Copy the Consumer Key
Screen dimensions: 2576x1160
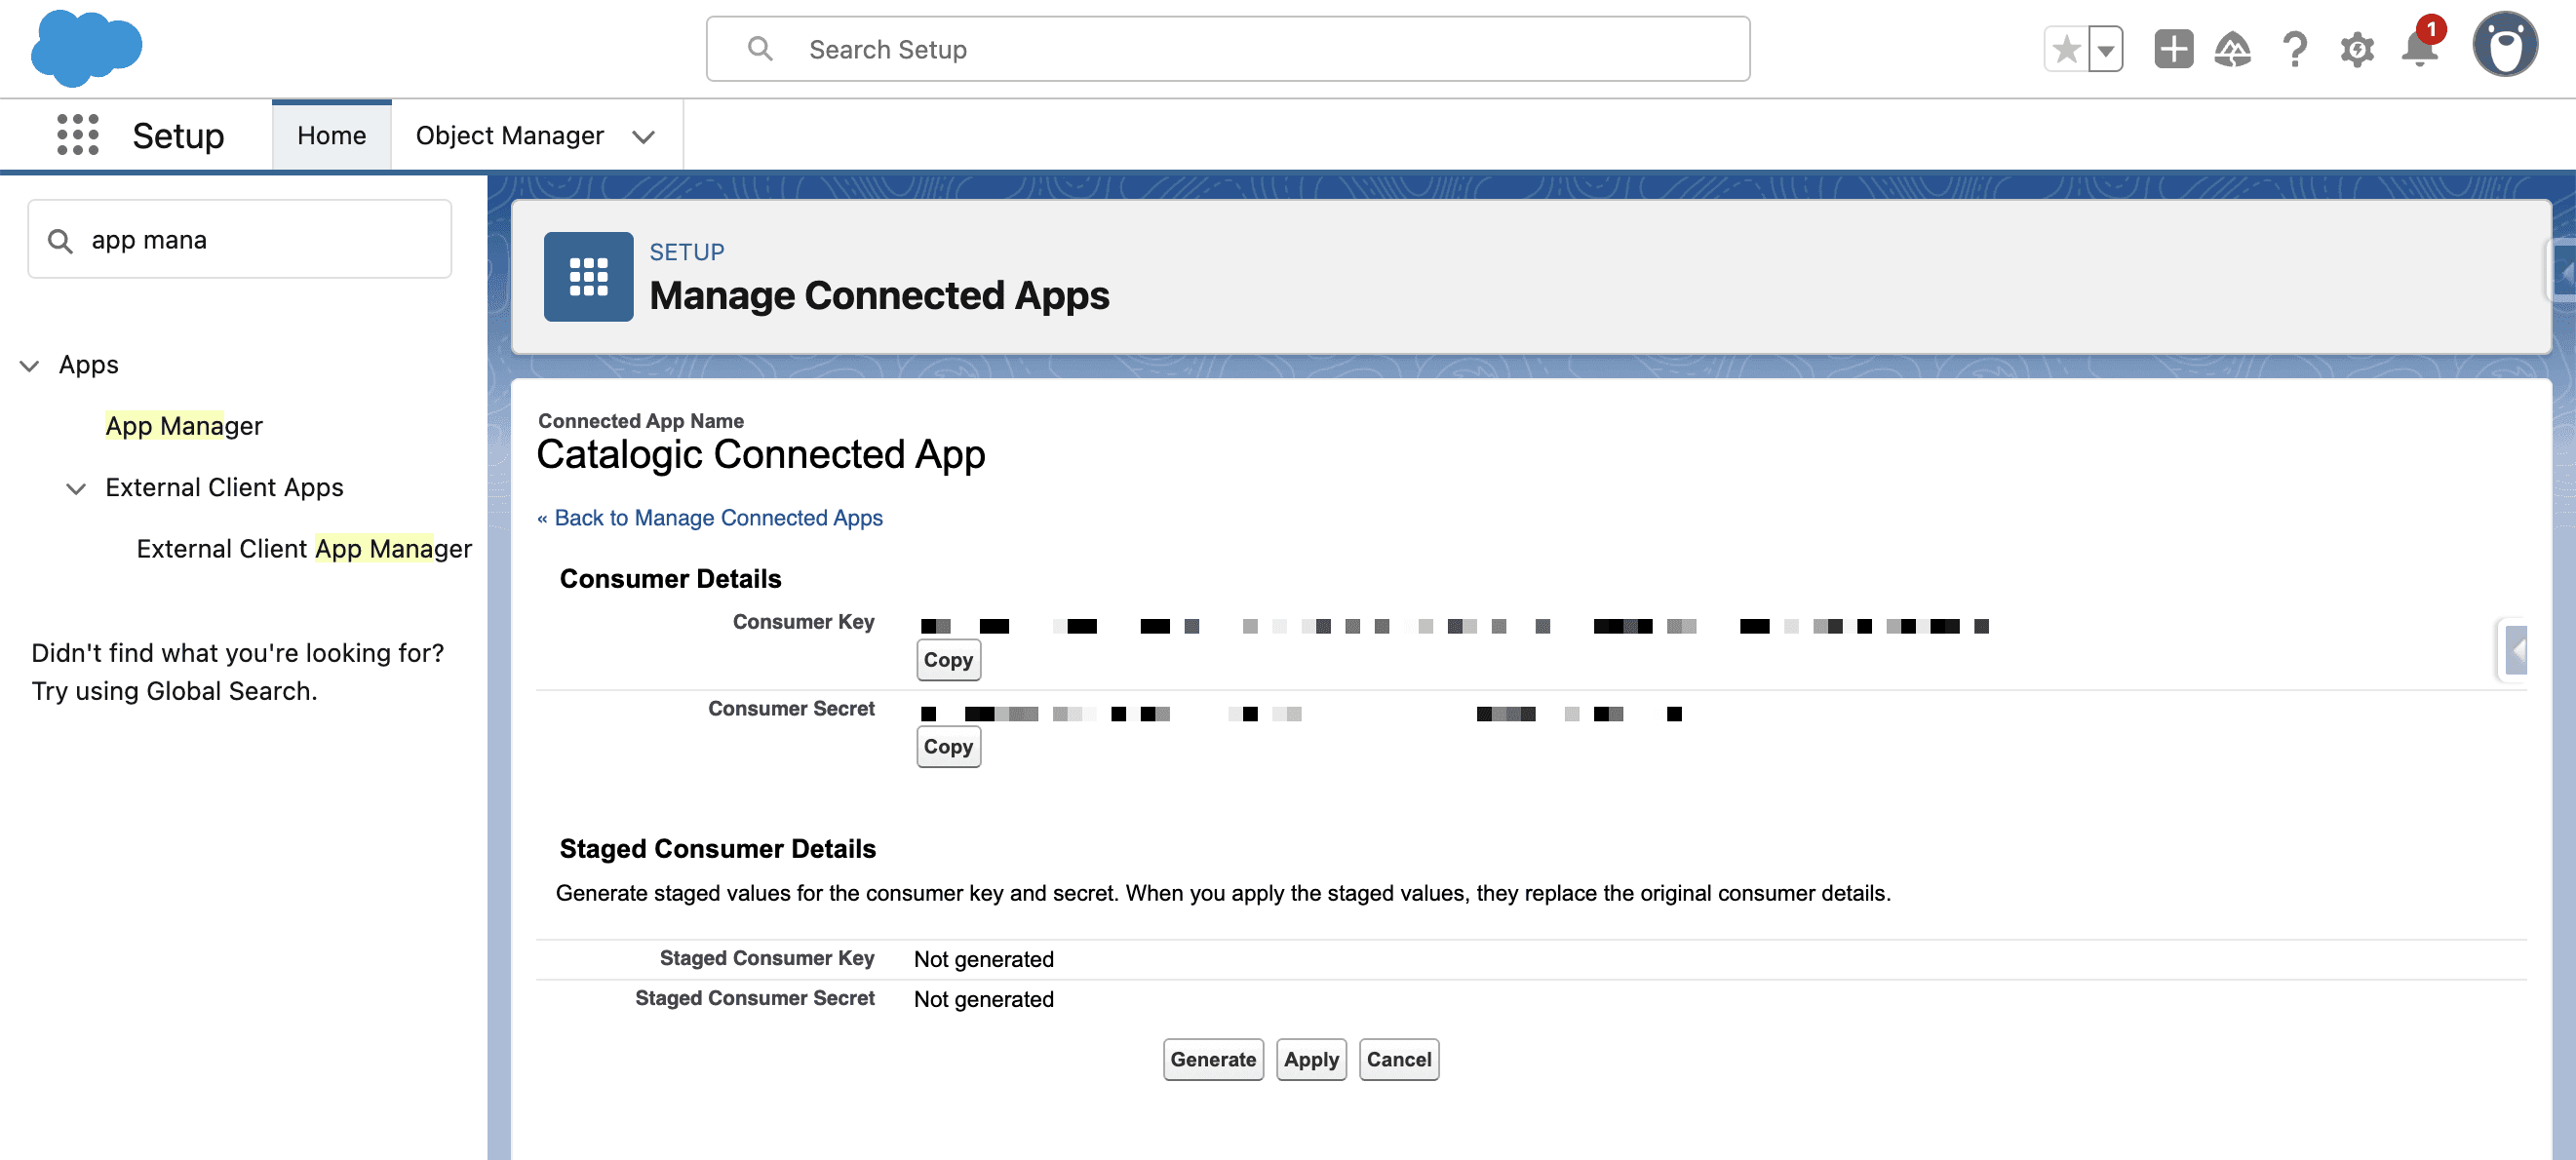[947, 660]
